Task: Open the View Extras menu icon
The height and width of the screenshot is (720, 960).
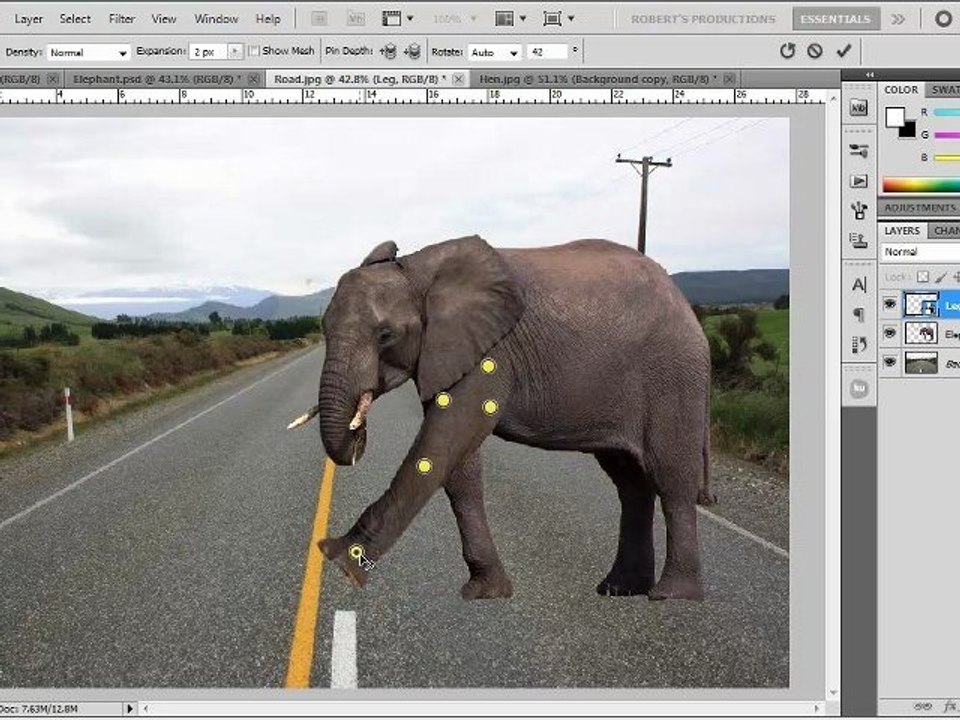Action: (x=397, y=19)
